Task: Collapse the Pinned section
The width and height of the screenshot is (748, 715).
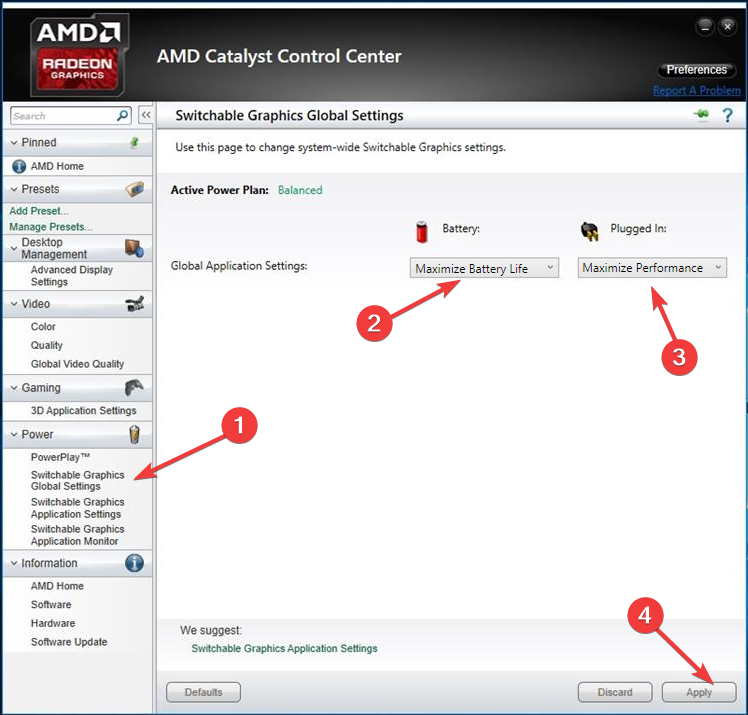Action: point(14,143)
